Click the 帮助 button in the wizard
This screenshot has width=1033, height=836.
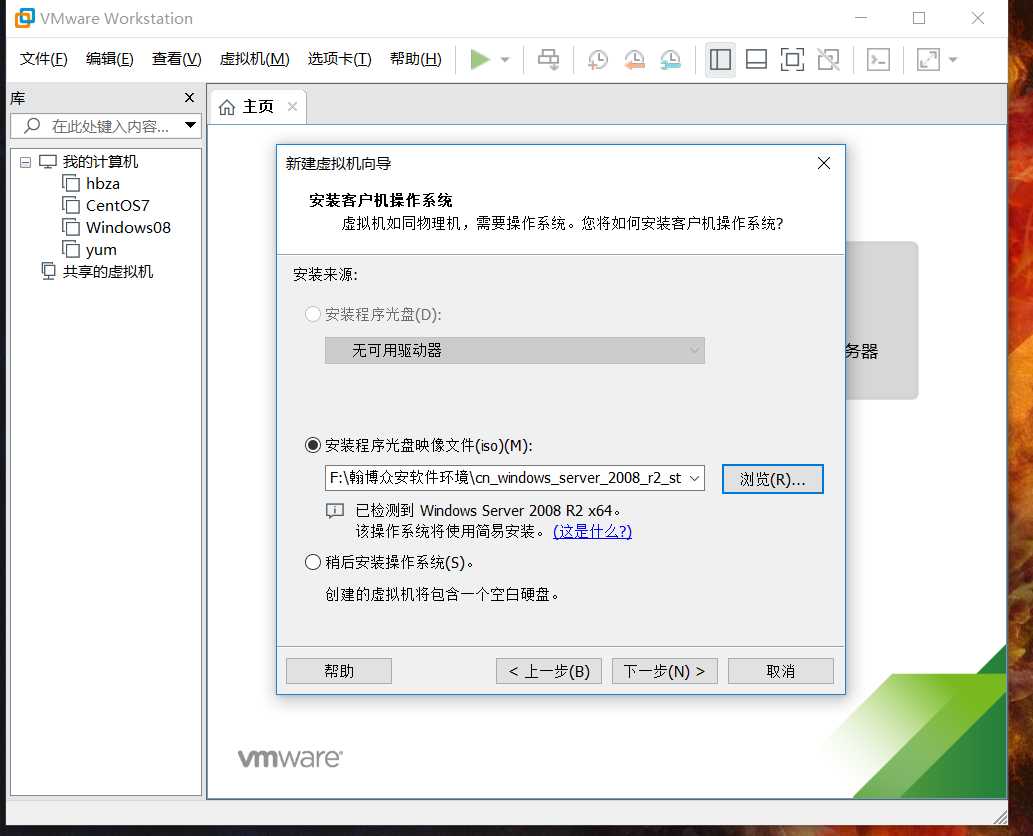click(339, 671)
